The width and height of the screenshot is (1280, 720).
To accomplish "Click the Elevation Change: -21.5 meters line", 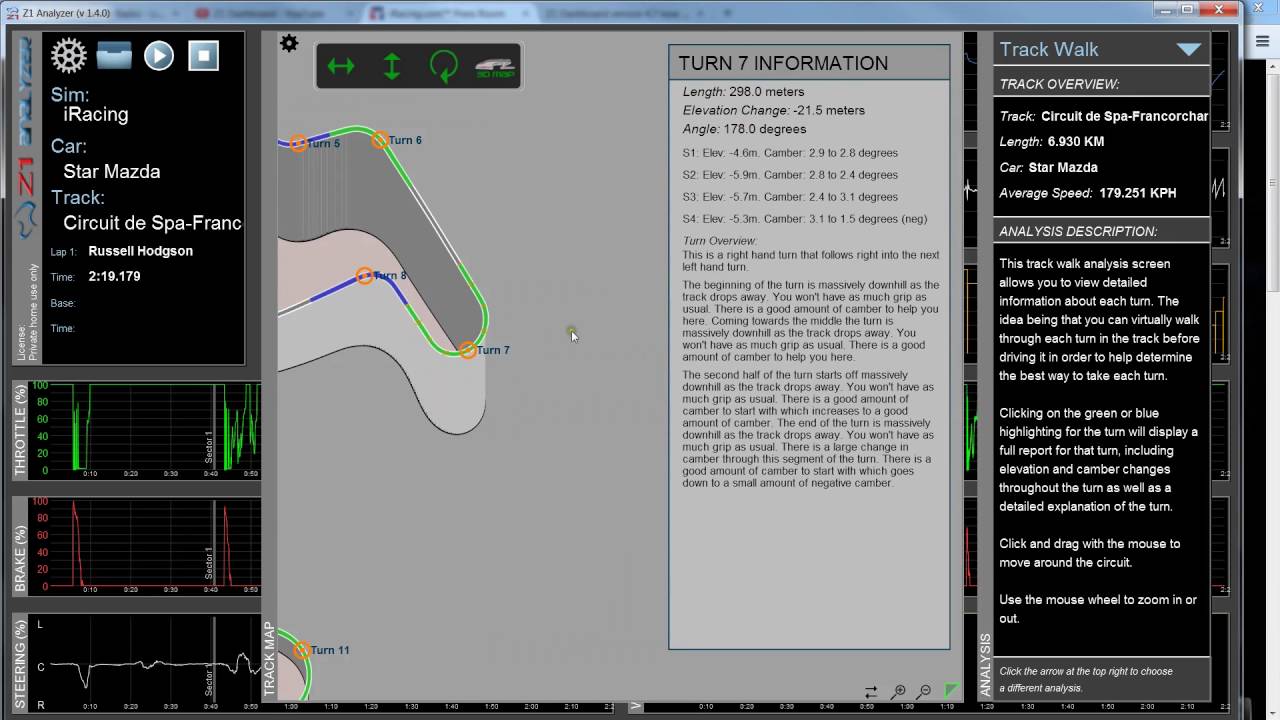I will [x=774, y=110].
